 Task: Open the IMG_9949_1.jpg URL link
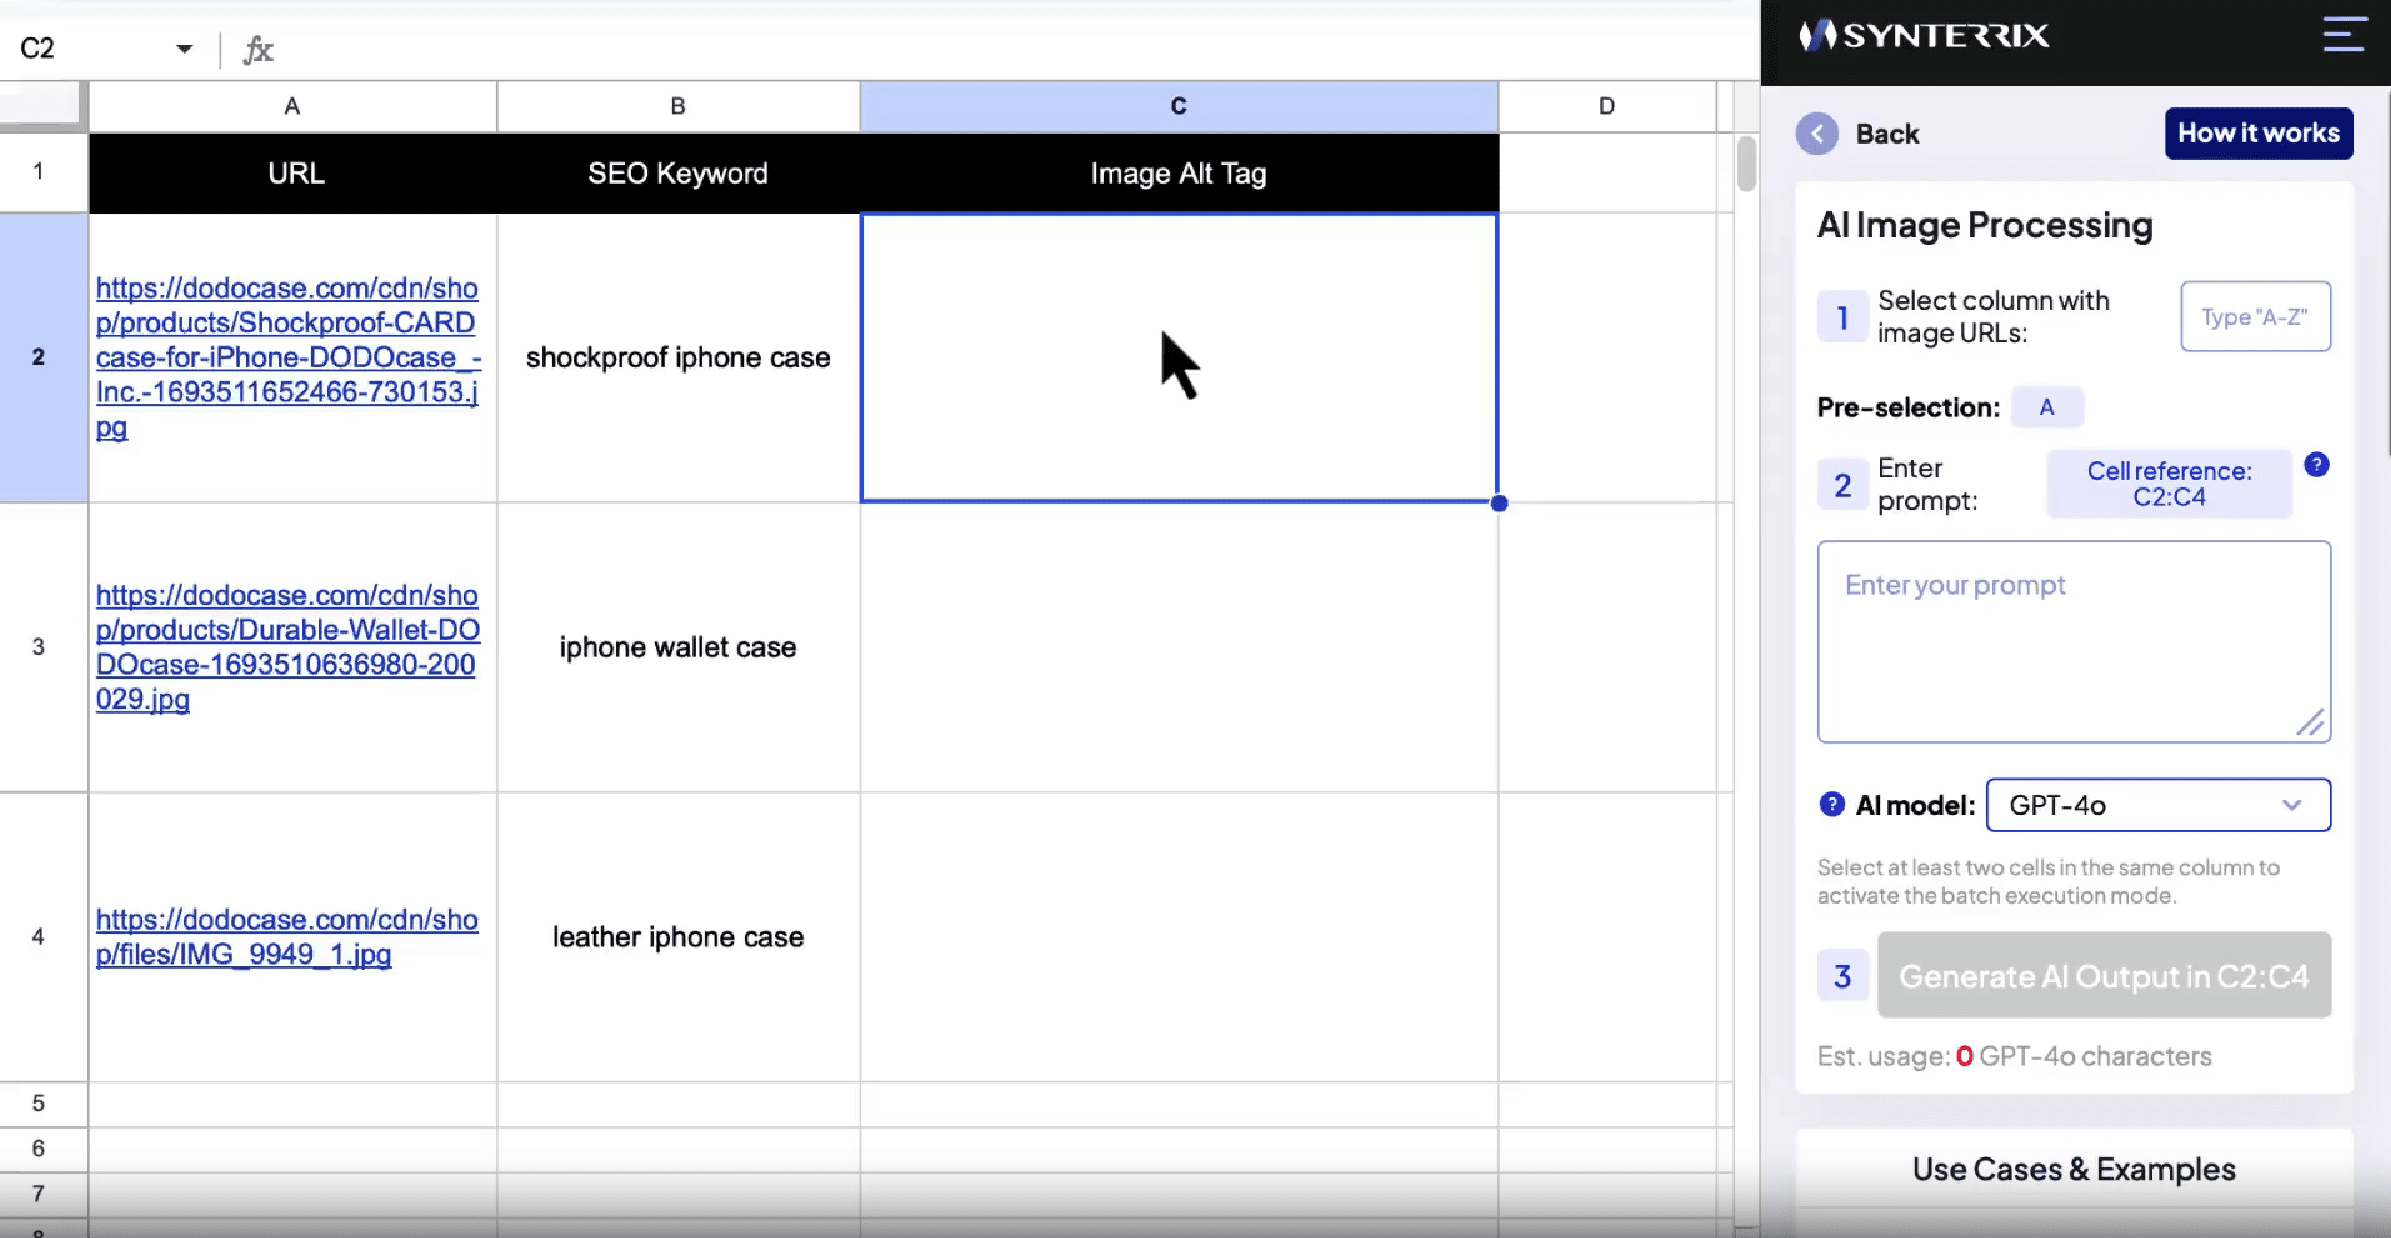286,937
